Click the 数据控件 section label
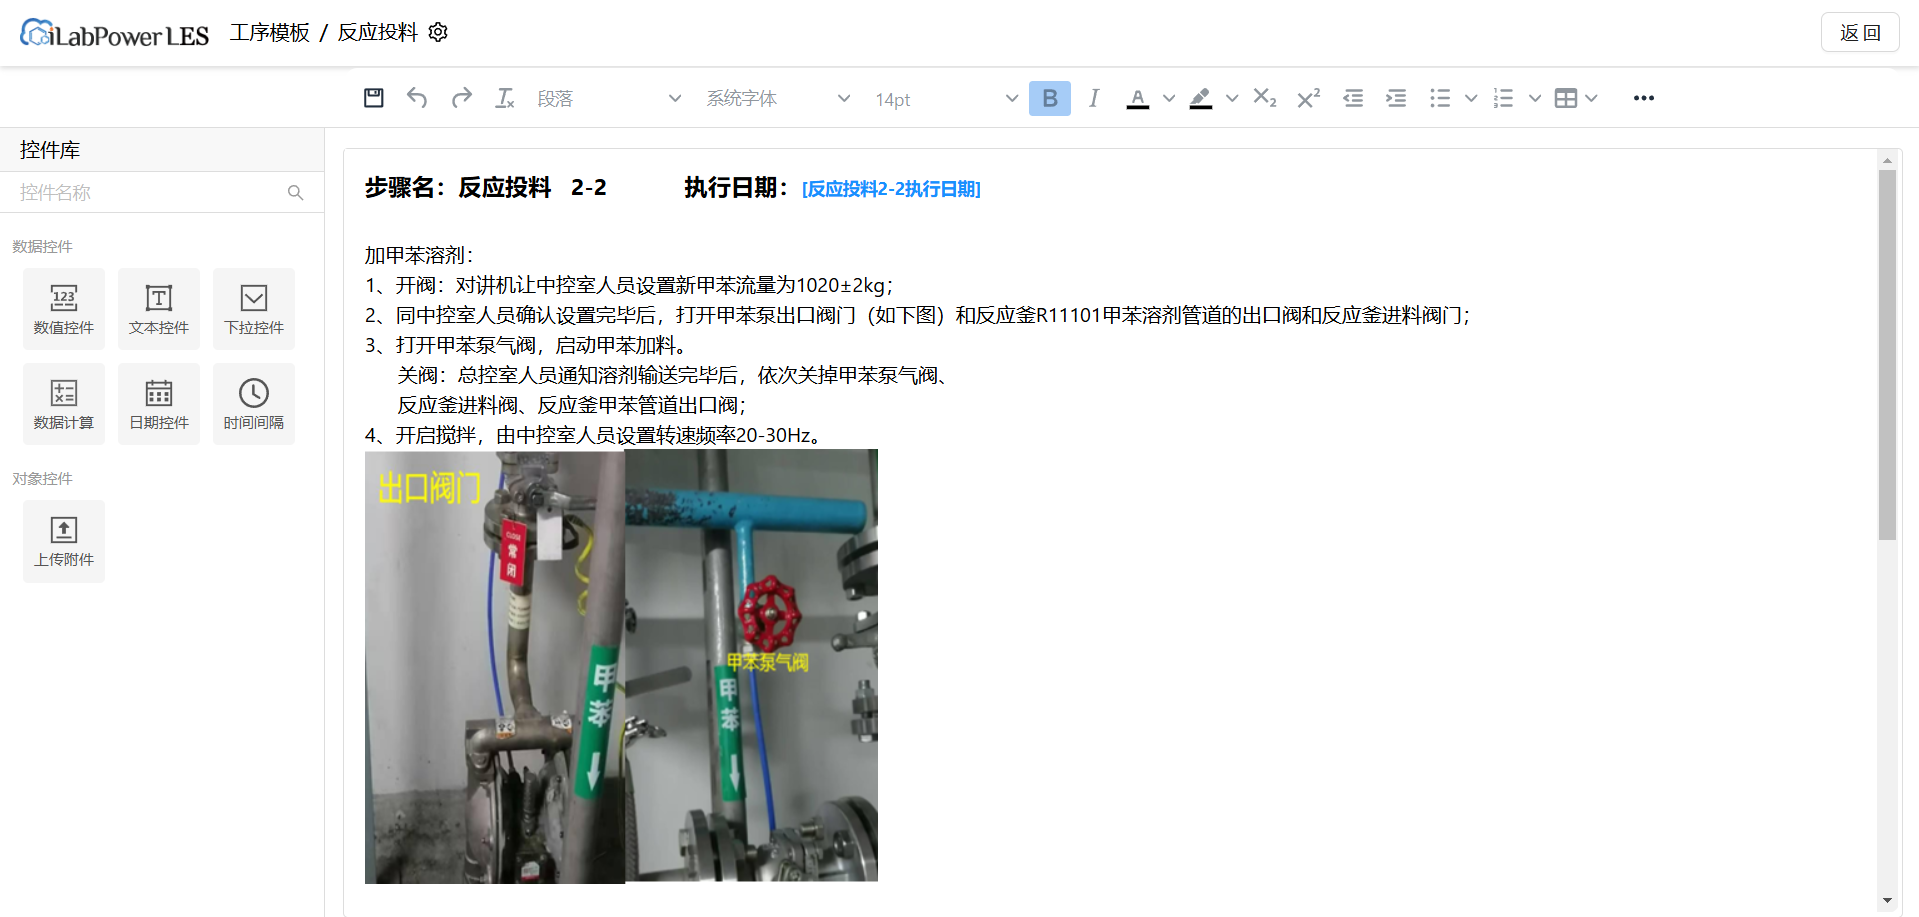Image resolution: width=1919 pixels, height=917 pixels. 42,246
